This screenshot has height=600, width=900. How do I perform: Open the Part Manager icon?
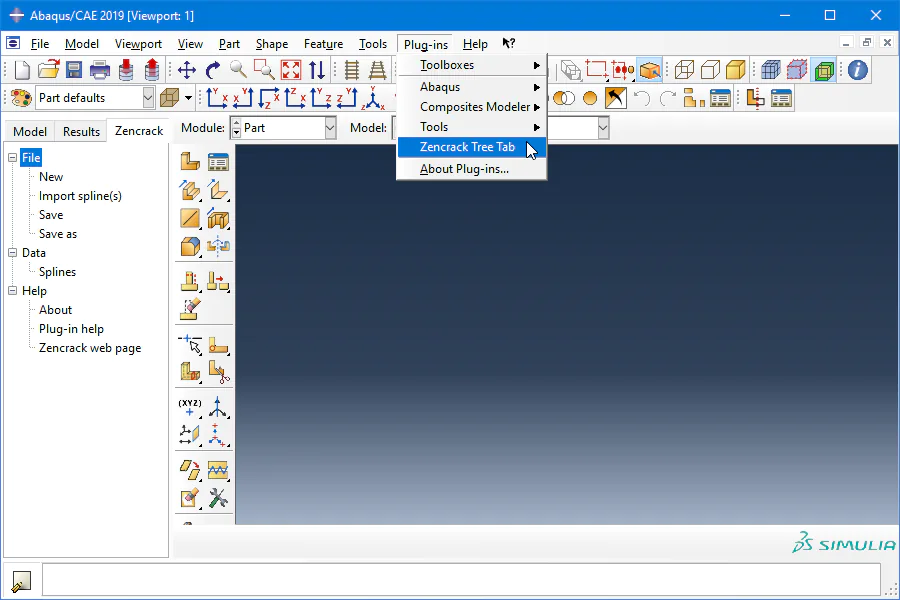point(218,162)
